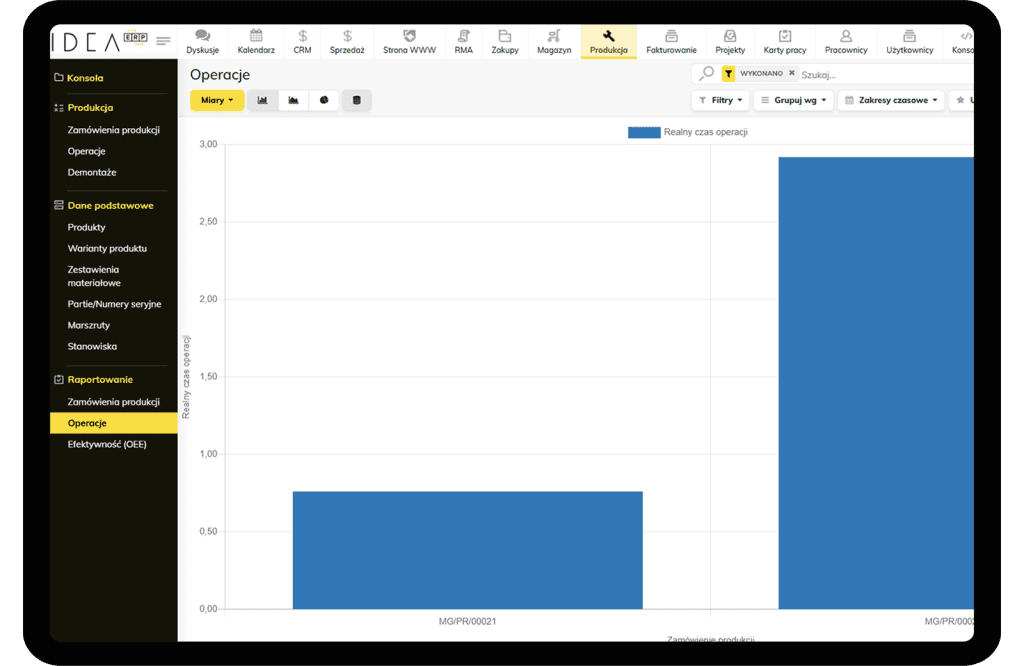Switch to line chart view
The image size is (1024, 666).
pos(293,100)
